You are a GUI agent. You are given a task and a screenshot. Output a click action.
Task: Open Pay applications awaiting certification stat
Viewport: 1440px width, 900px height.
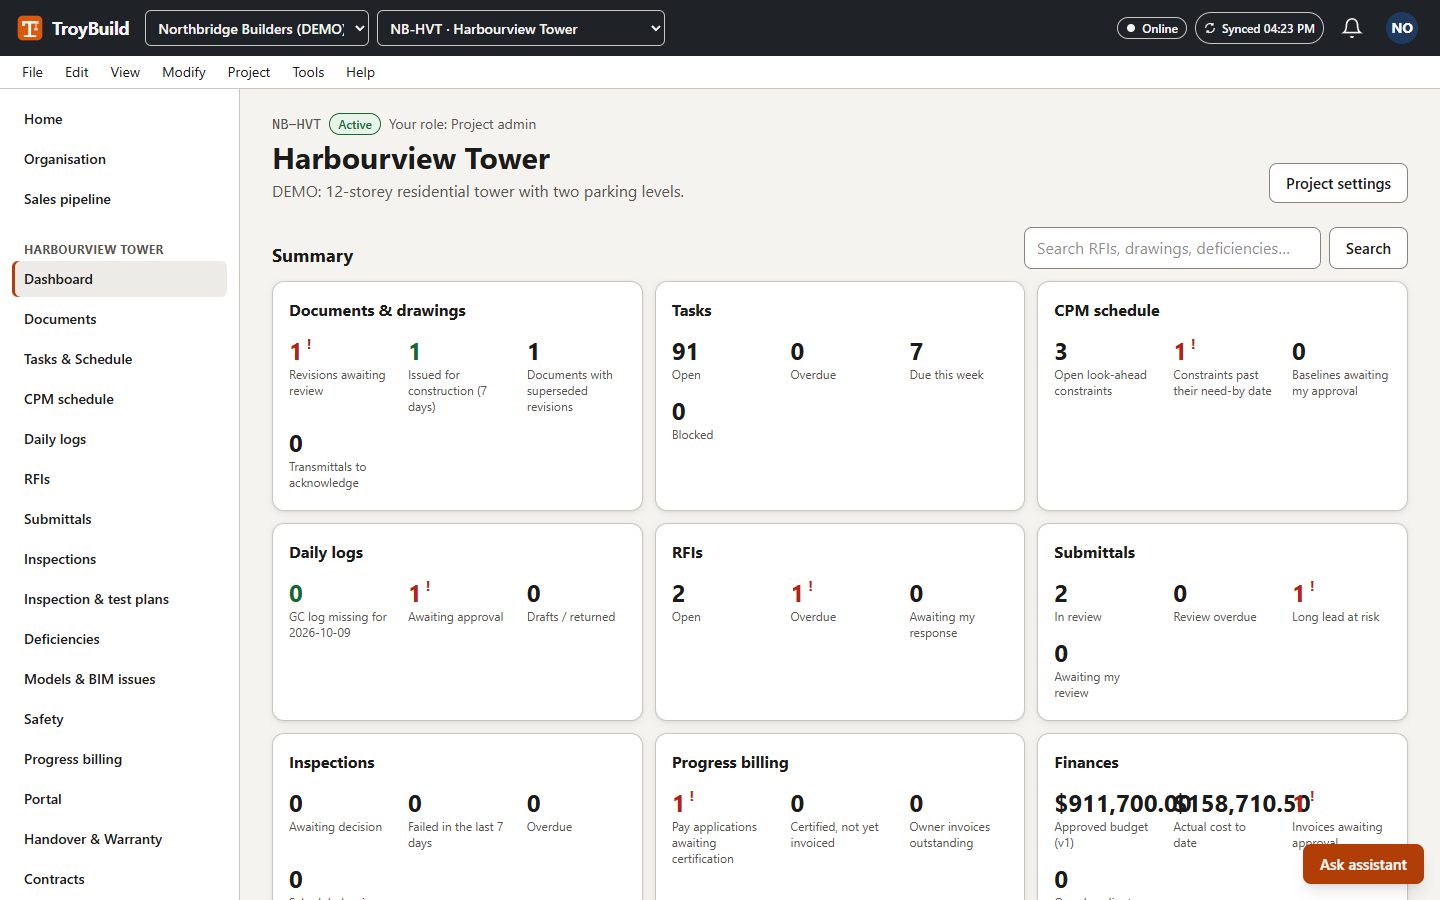point(721,828)
